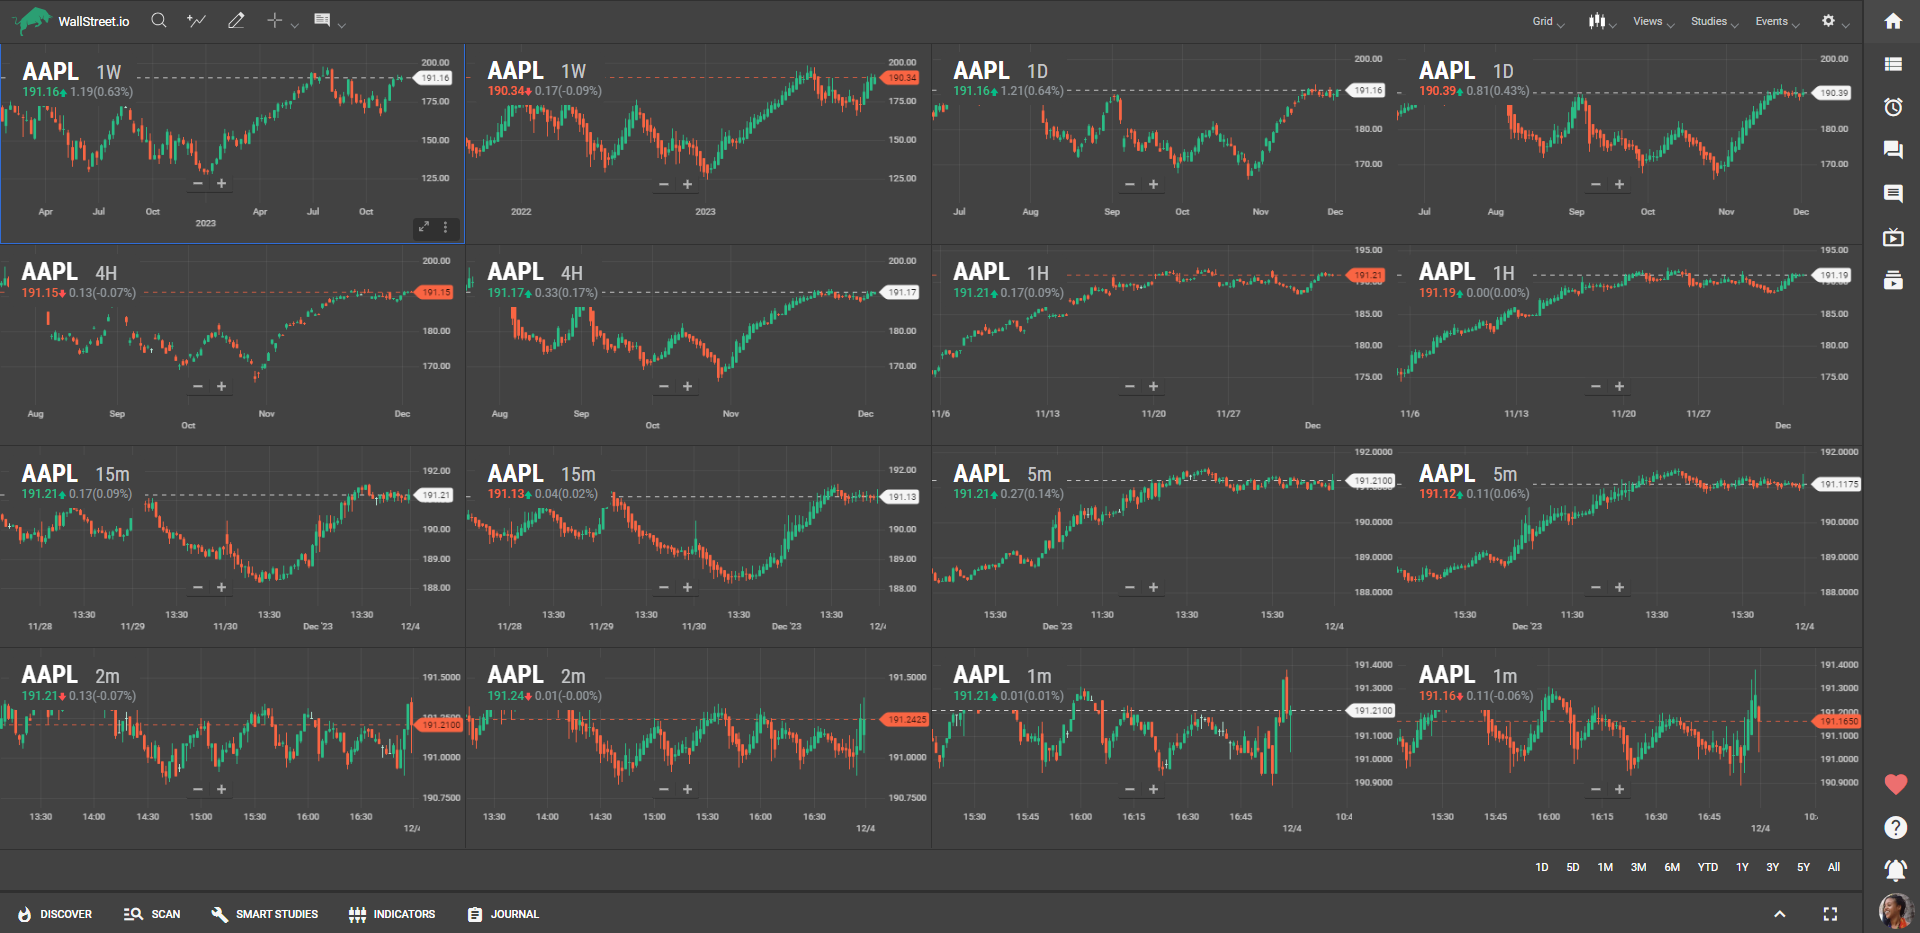Expand the Views menu
Image resolution: width=1920 pixels, height=933 pixels.
(1654, 22)
